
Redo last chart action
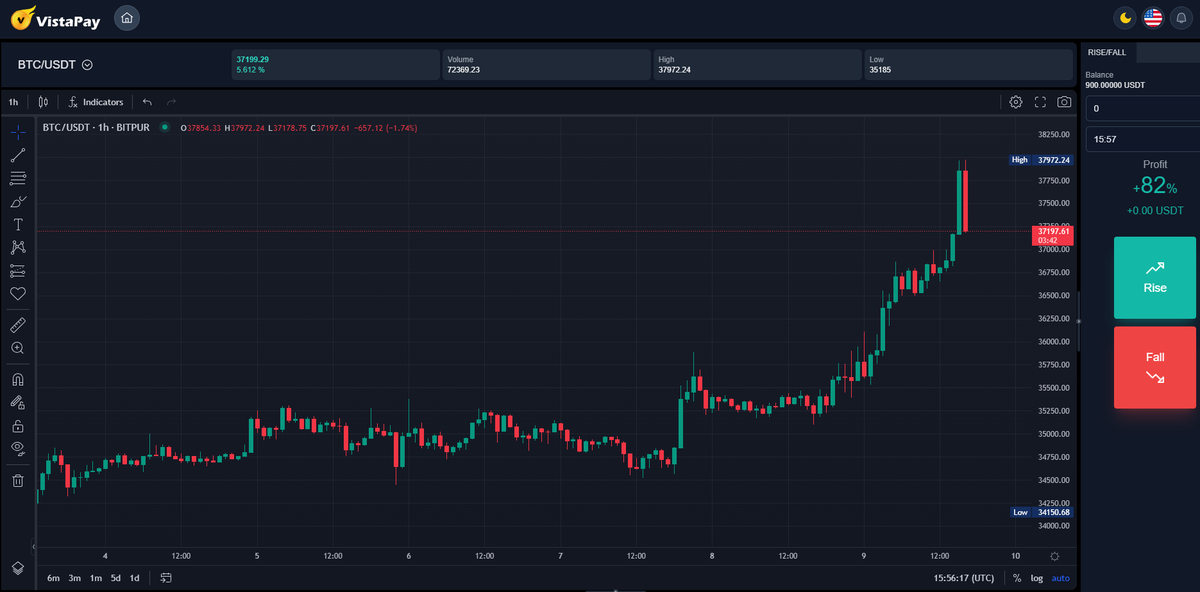[x=171, y=102]
